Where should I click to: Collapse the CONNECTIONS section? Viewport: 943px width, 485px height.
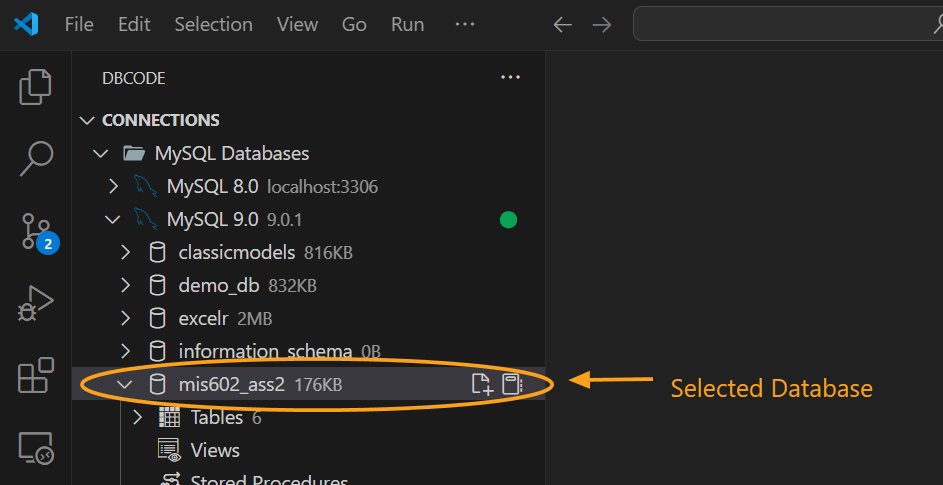coord(87,120)
